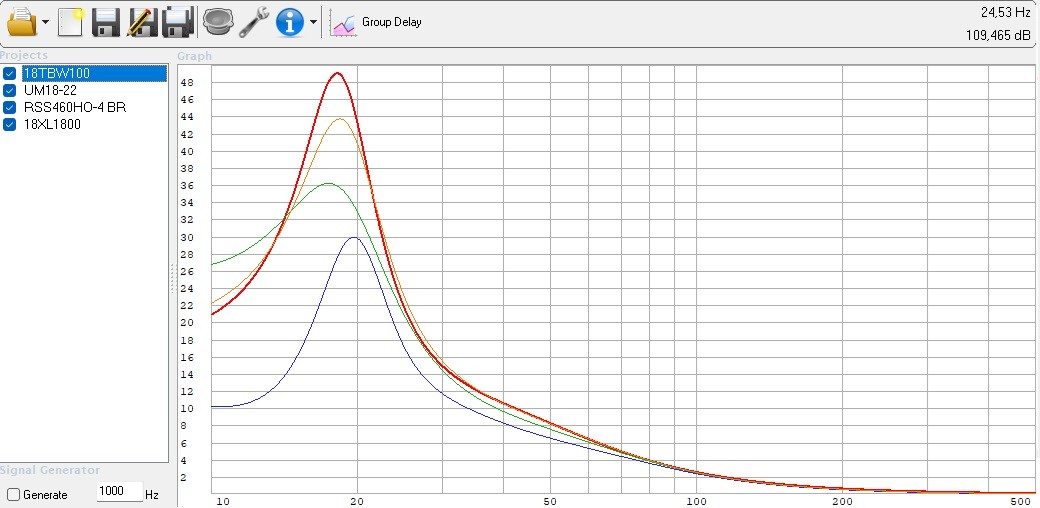Click the Group Delay graph selector label

392,22
